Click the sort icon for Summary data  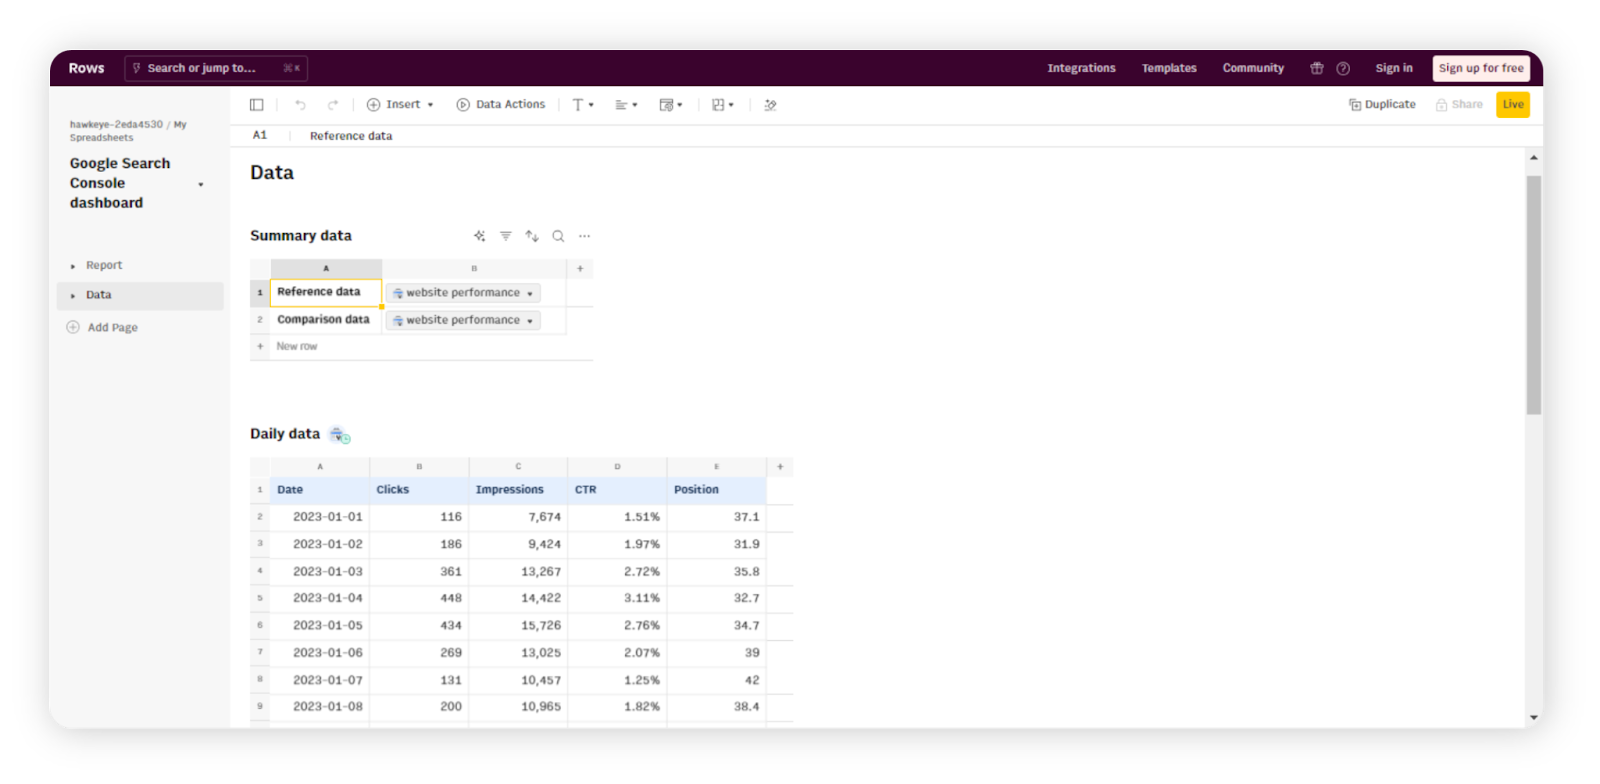tap(532, 236)
